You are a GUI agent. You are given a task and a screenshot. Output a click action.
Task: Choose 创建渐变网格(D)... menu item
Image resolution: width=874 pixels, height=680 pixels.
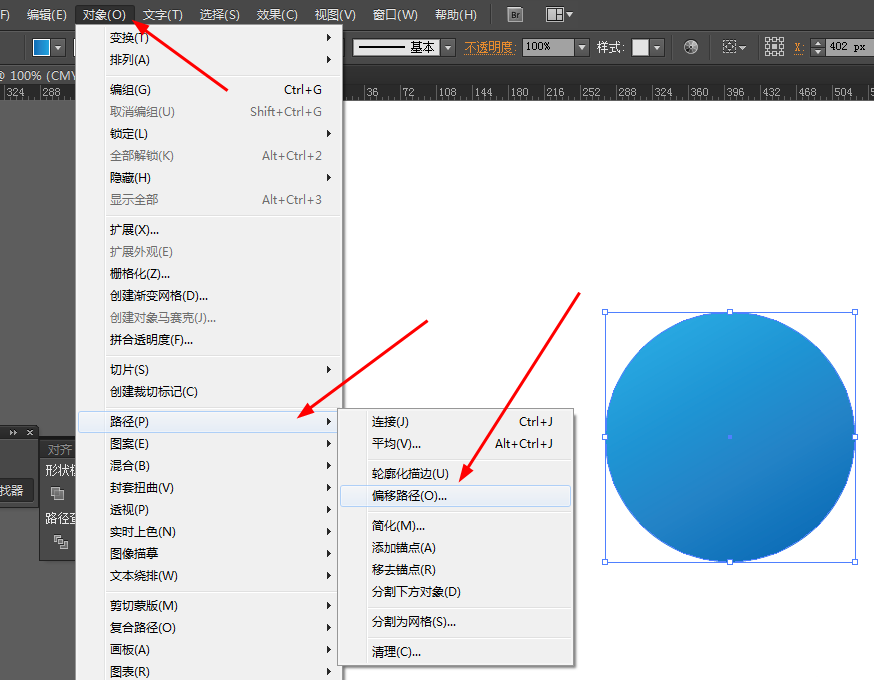[x=209, y=296]
